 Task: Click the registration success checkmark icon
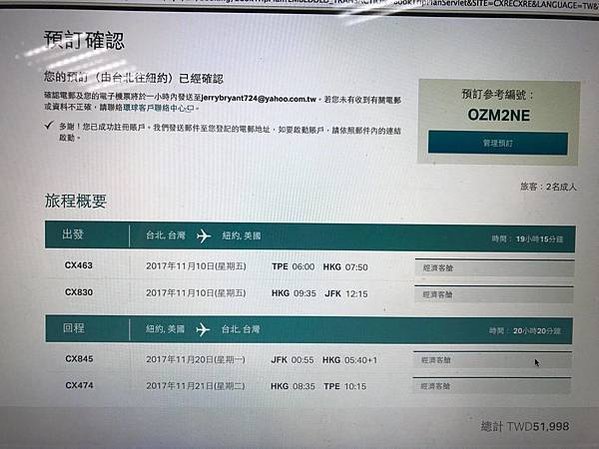click(49, 125)
